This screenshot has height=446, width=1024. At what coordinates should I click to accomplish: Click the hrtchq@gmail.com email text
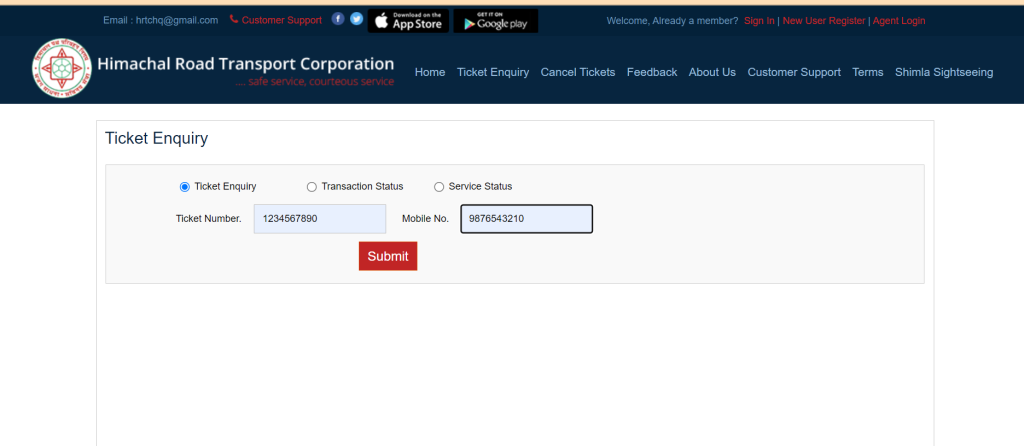coord(177,20)
